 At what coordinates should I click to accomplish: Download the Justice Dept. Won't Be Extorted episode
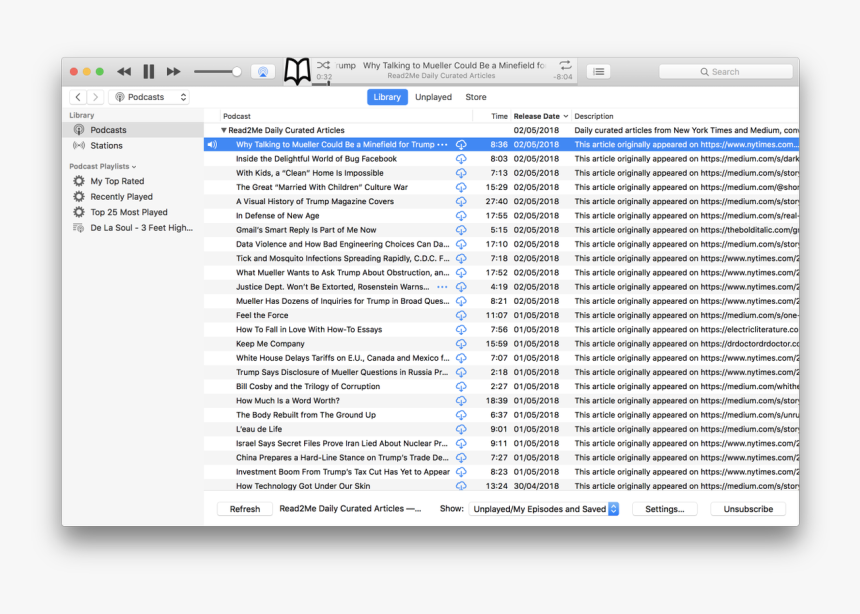click(x=461, y=288)
